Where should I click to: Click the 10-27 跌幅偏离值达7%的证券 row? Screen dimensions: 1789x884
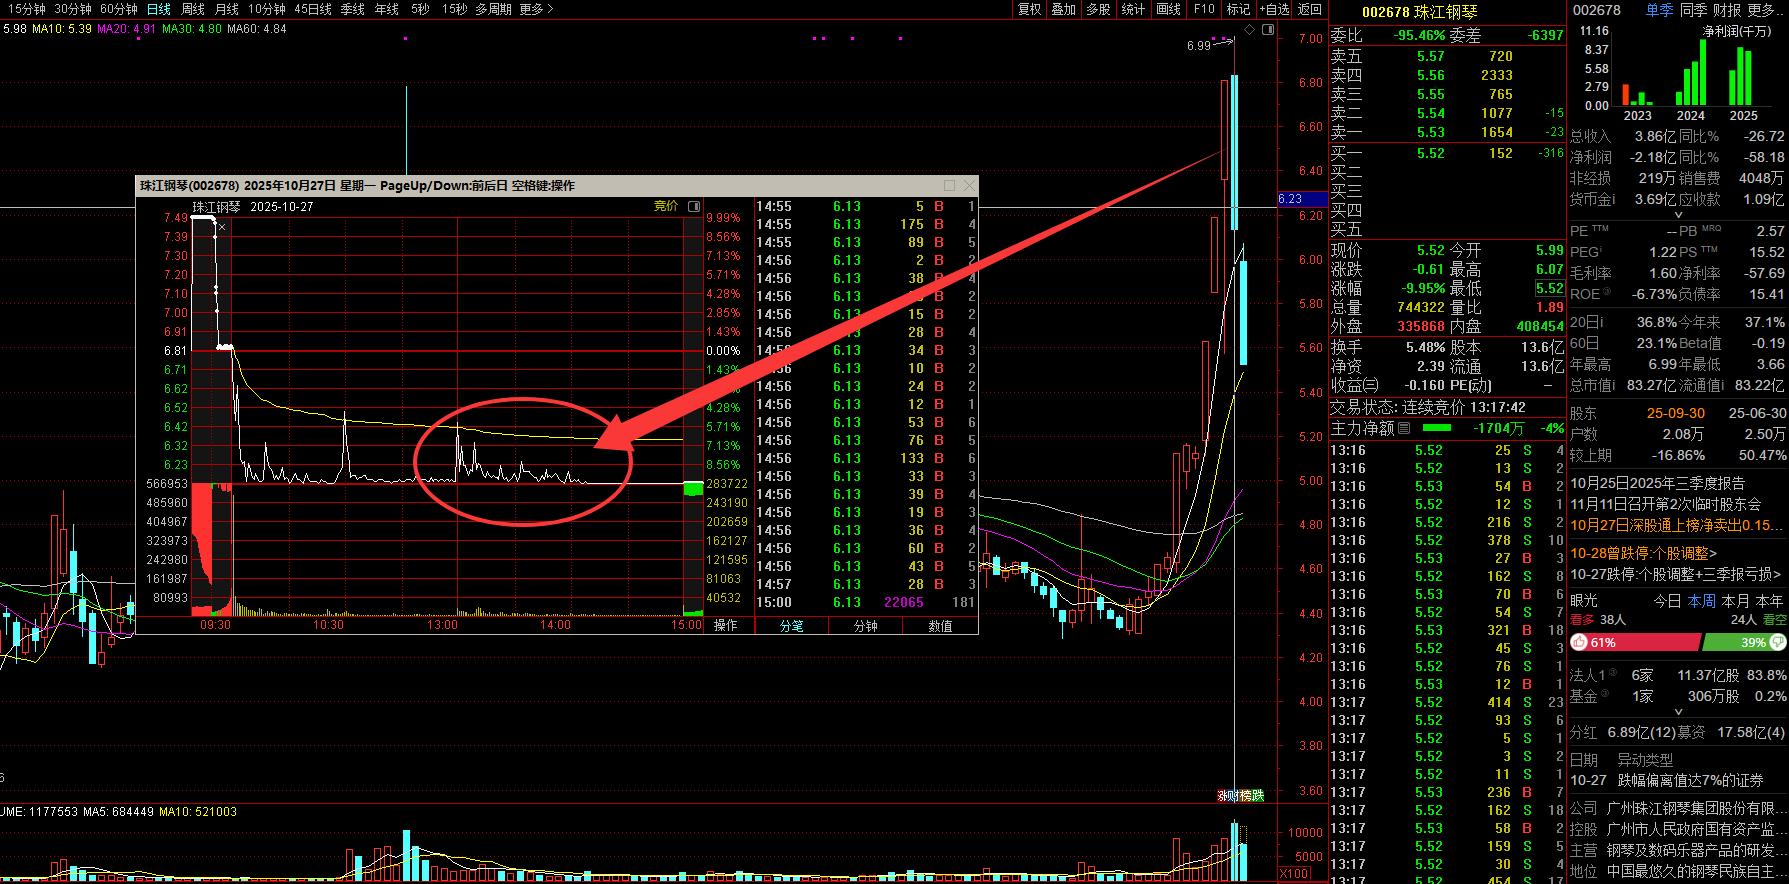pyautogui.click(x=1666, y=780)
